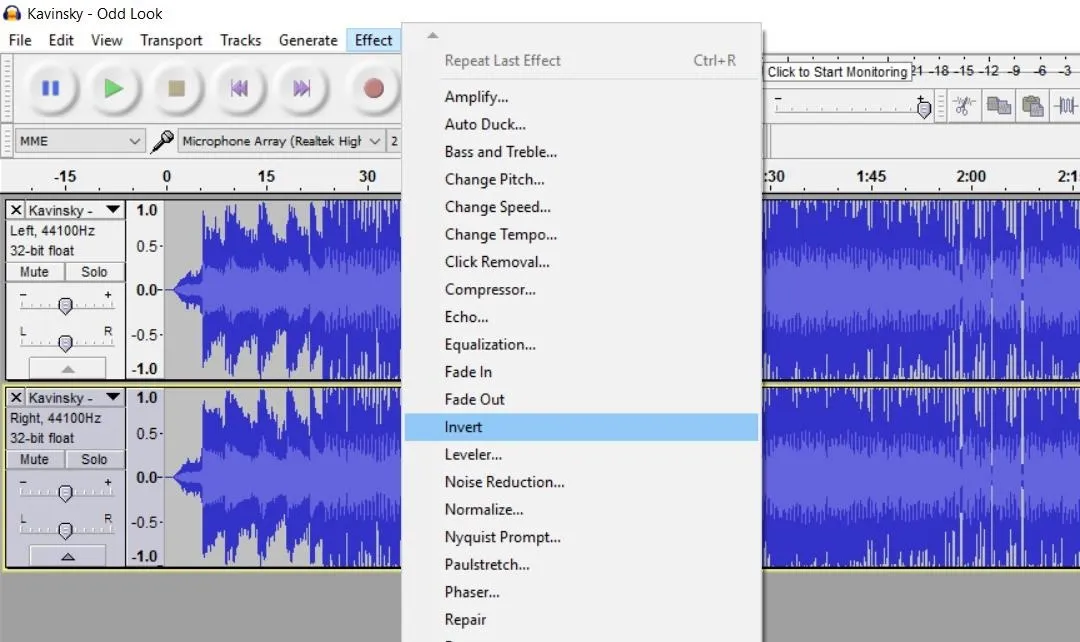Start playback with the green Play button
1080x642 pixels.
pos(114,88)
